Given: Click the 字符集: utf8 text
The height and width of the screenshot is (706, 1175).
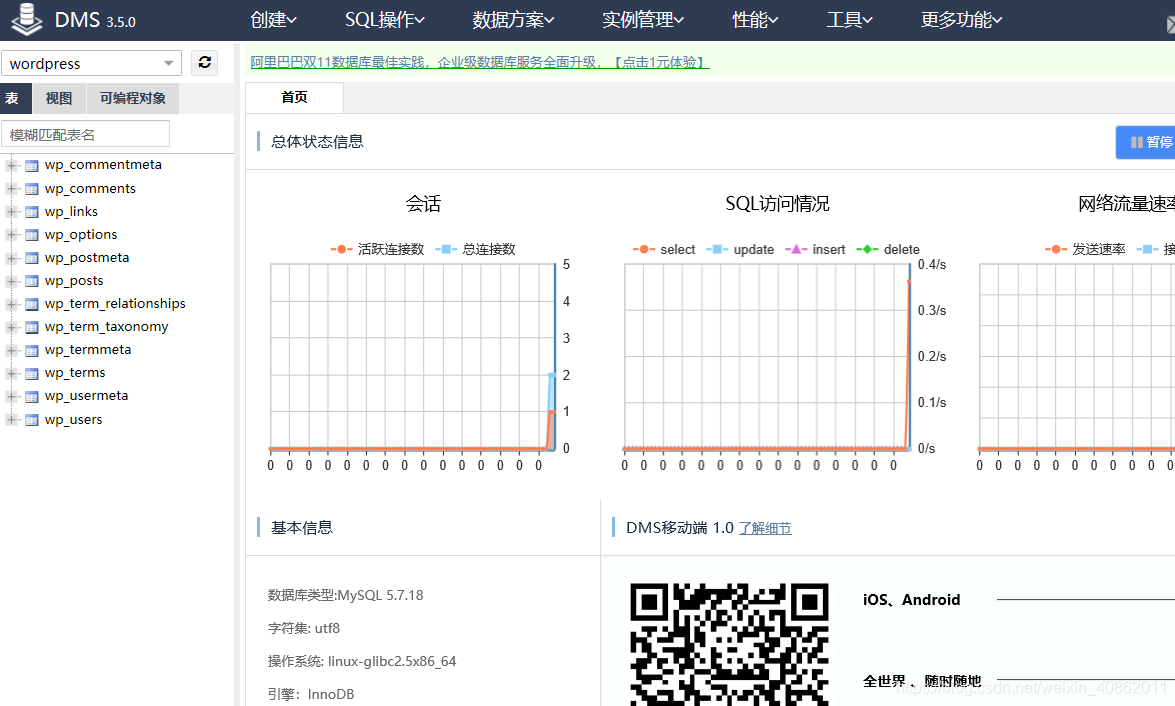Looking at the screenshot, I should [x=303, y=628].
